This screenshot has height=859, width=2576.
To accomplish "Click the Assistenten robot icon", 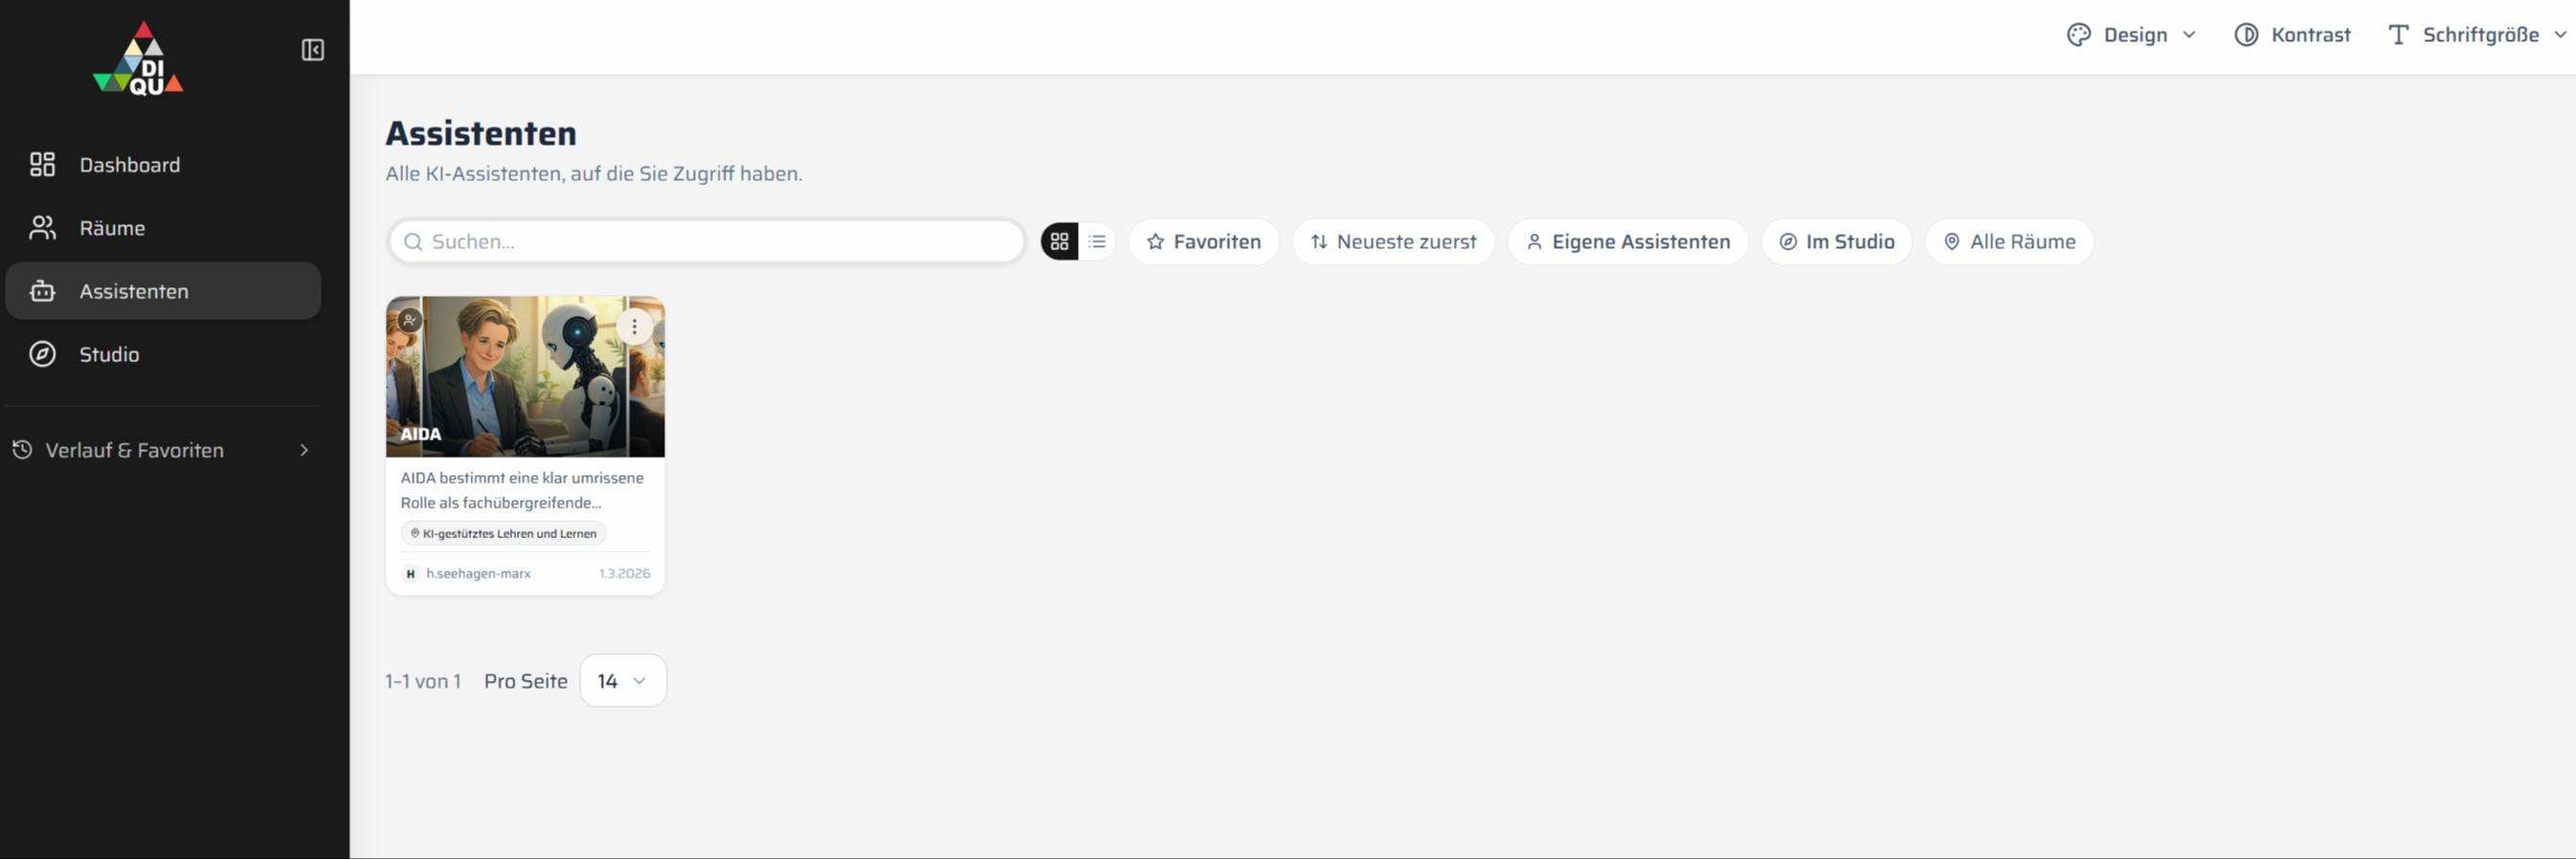I will 42,291.
